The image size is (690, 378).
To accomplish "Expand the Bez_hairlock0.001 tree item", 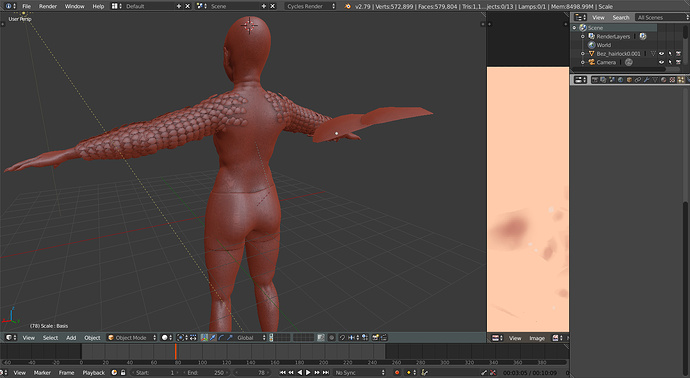I will [x=583, y=54].
